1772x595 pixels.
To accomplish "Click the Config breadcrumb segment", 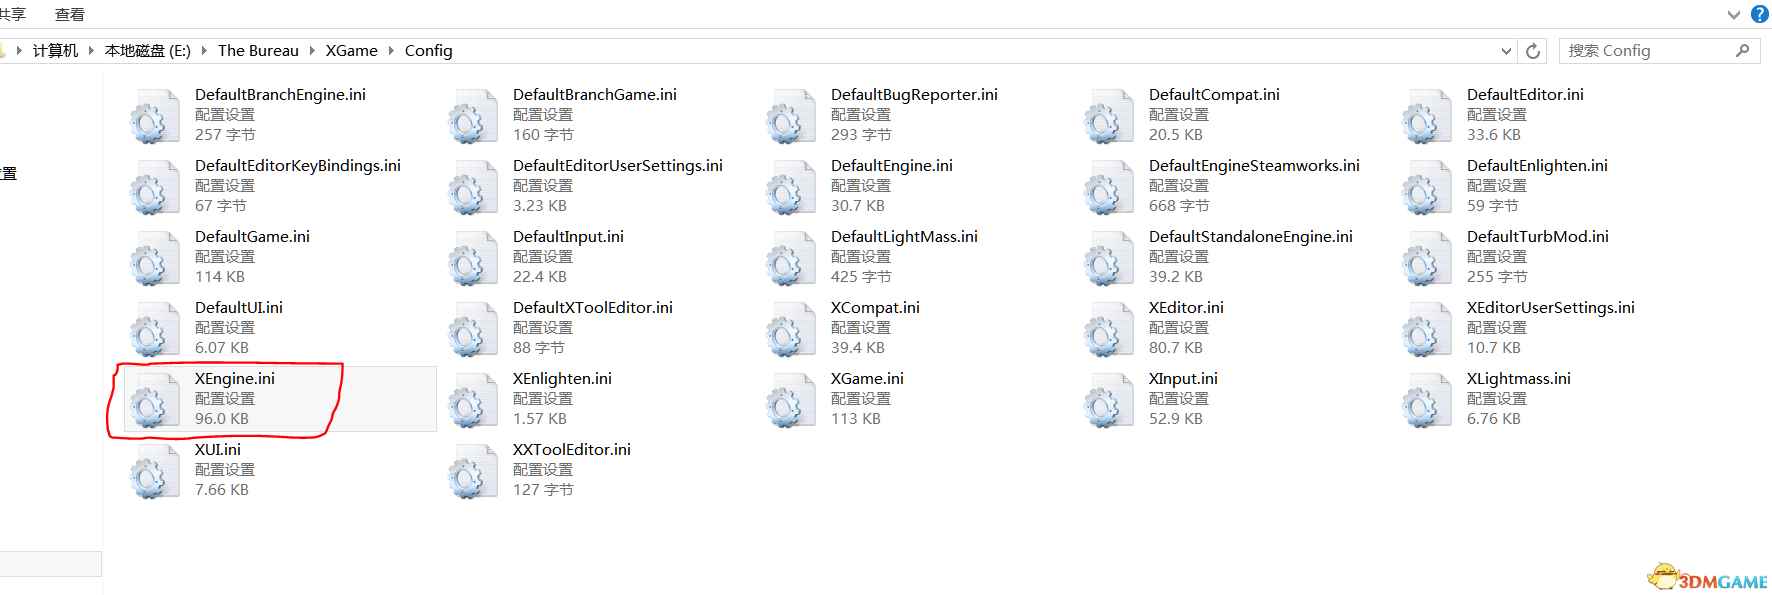I will tap(429, 50).
